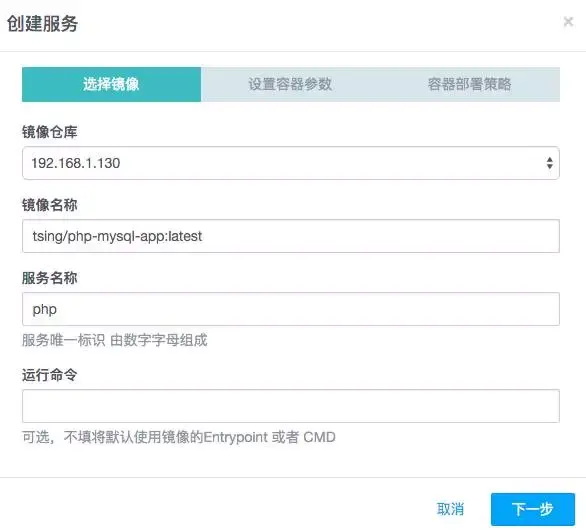Click the 镜像名称 input field
The width and height of the screenshot is (586, 530).
click(x=291, y=236)
